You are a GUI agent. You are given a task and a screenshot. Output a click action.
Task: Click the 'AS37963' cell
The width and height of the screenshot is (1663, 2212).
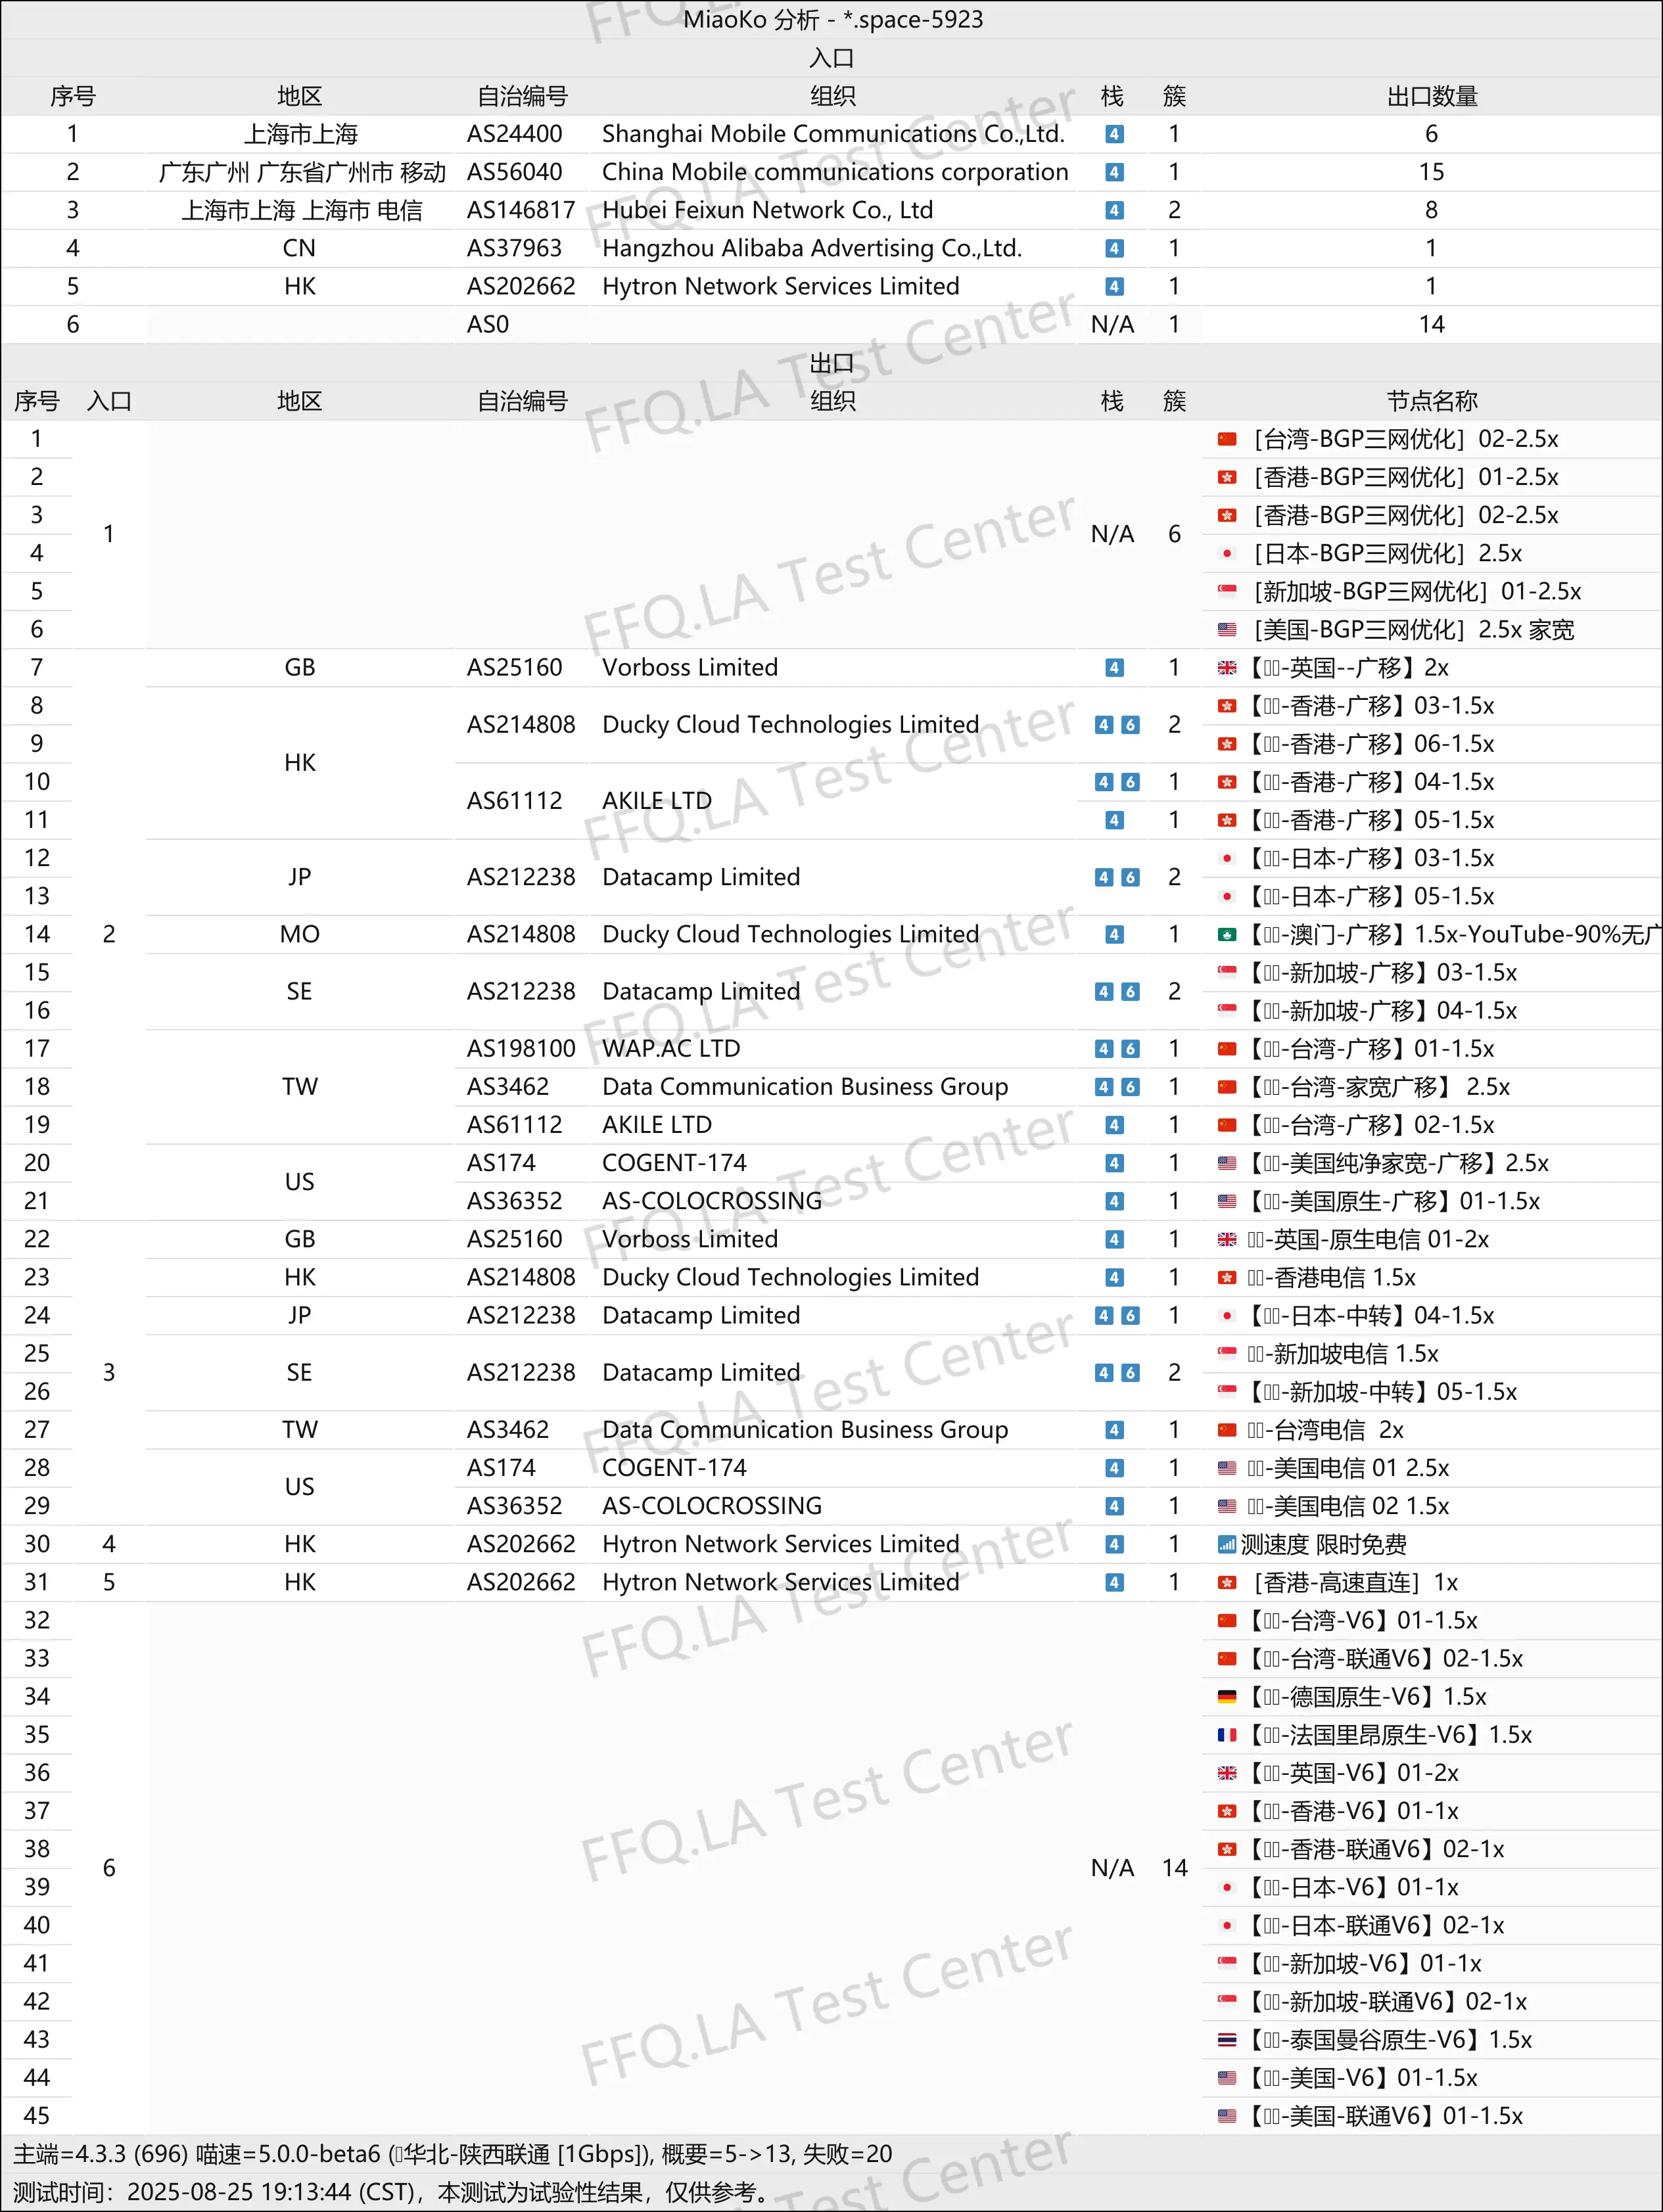(x=515, y=248)
